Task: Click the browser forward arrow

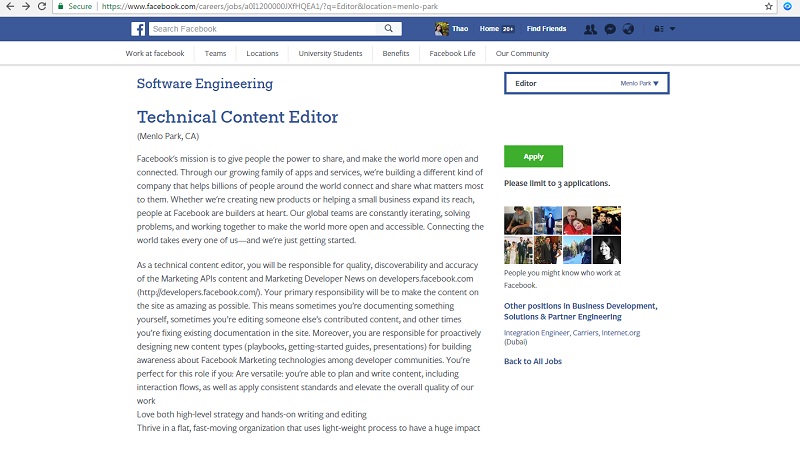Action: tap(26, 7)
